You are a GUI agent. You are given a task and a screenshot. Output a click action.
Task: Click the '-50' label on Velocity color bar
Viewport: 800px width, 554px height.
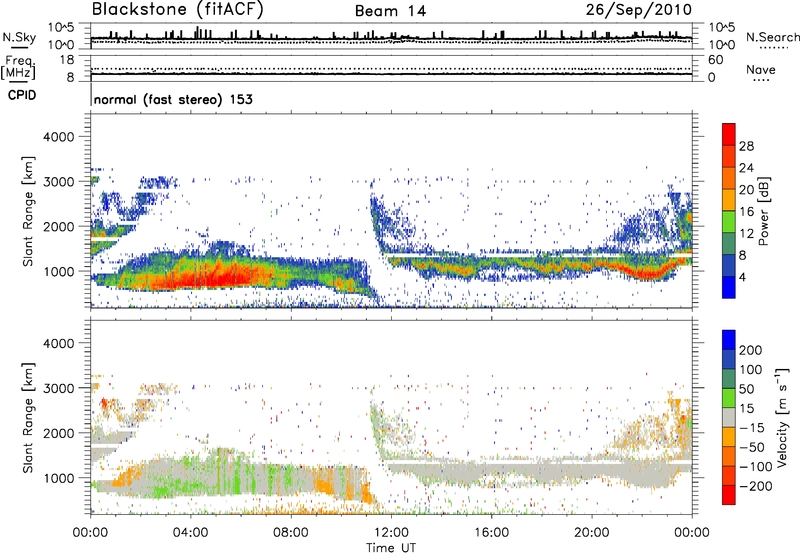751,448
